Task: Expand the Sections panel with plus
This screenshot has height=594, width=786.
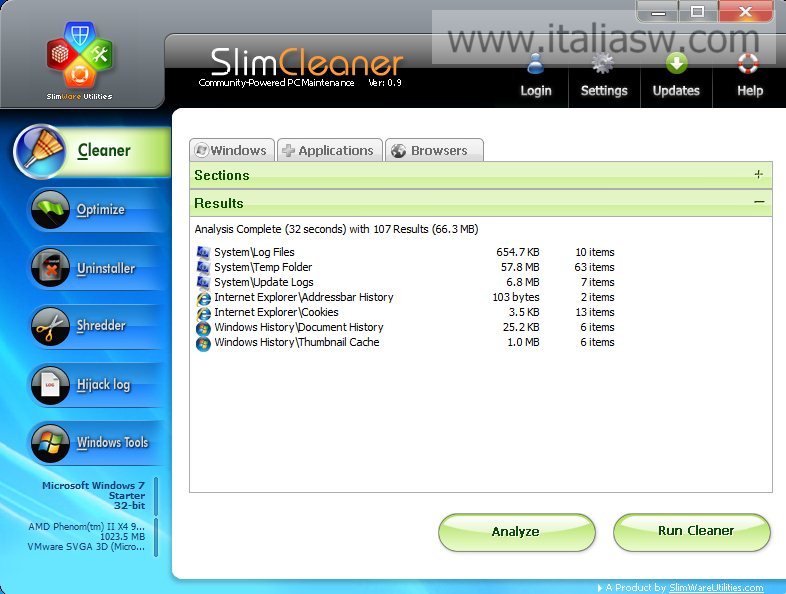Action: pos(758,174)
